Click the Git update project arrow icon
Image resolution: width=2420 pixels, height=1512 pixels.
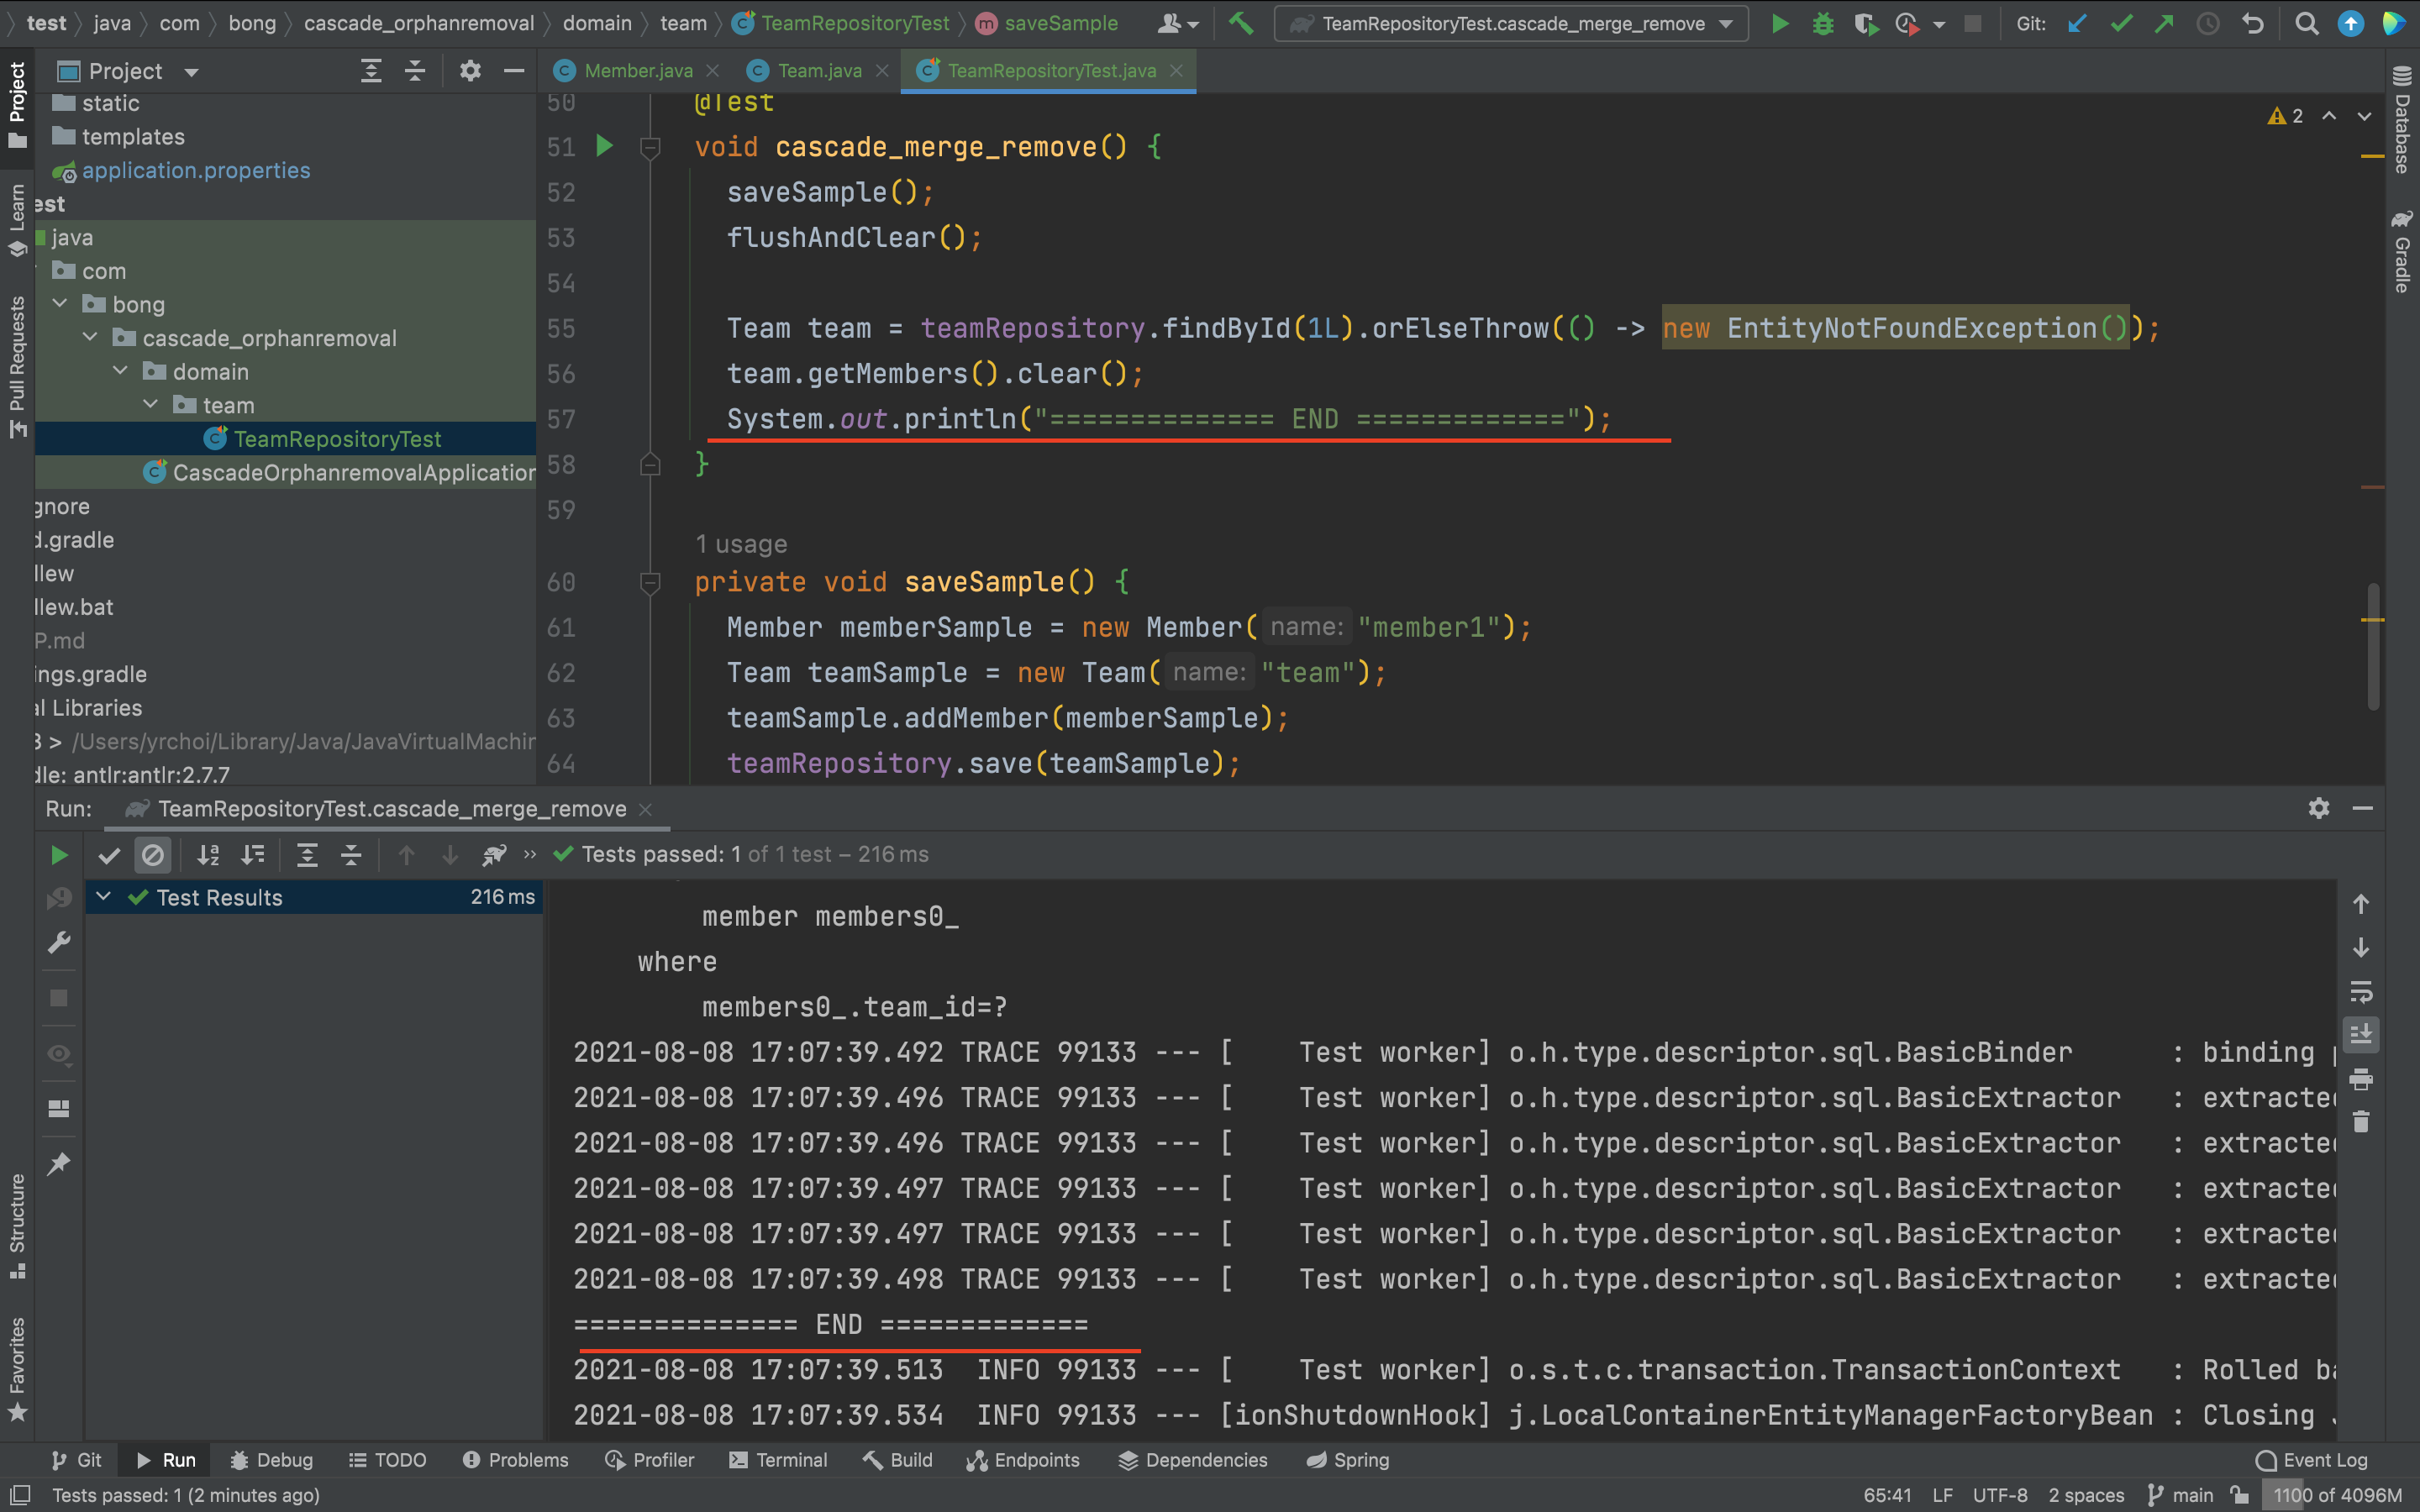pyautogui.click(x=2077, y=23)
